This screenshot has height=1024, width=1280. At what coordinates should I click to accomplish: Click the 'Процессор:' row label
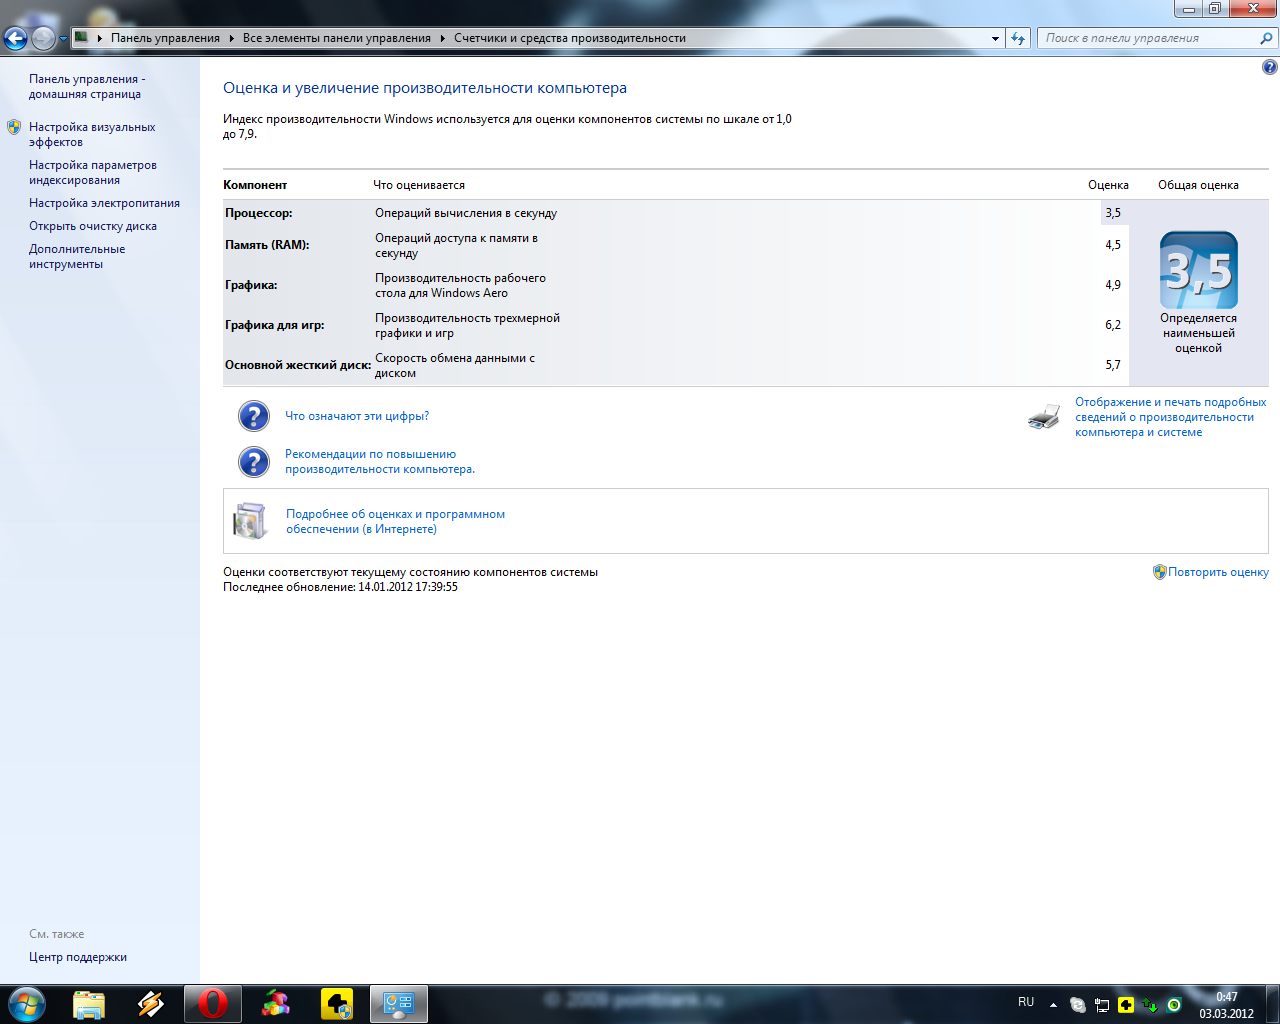click(259, 213)
